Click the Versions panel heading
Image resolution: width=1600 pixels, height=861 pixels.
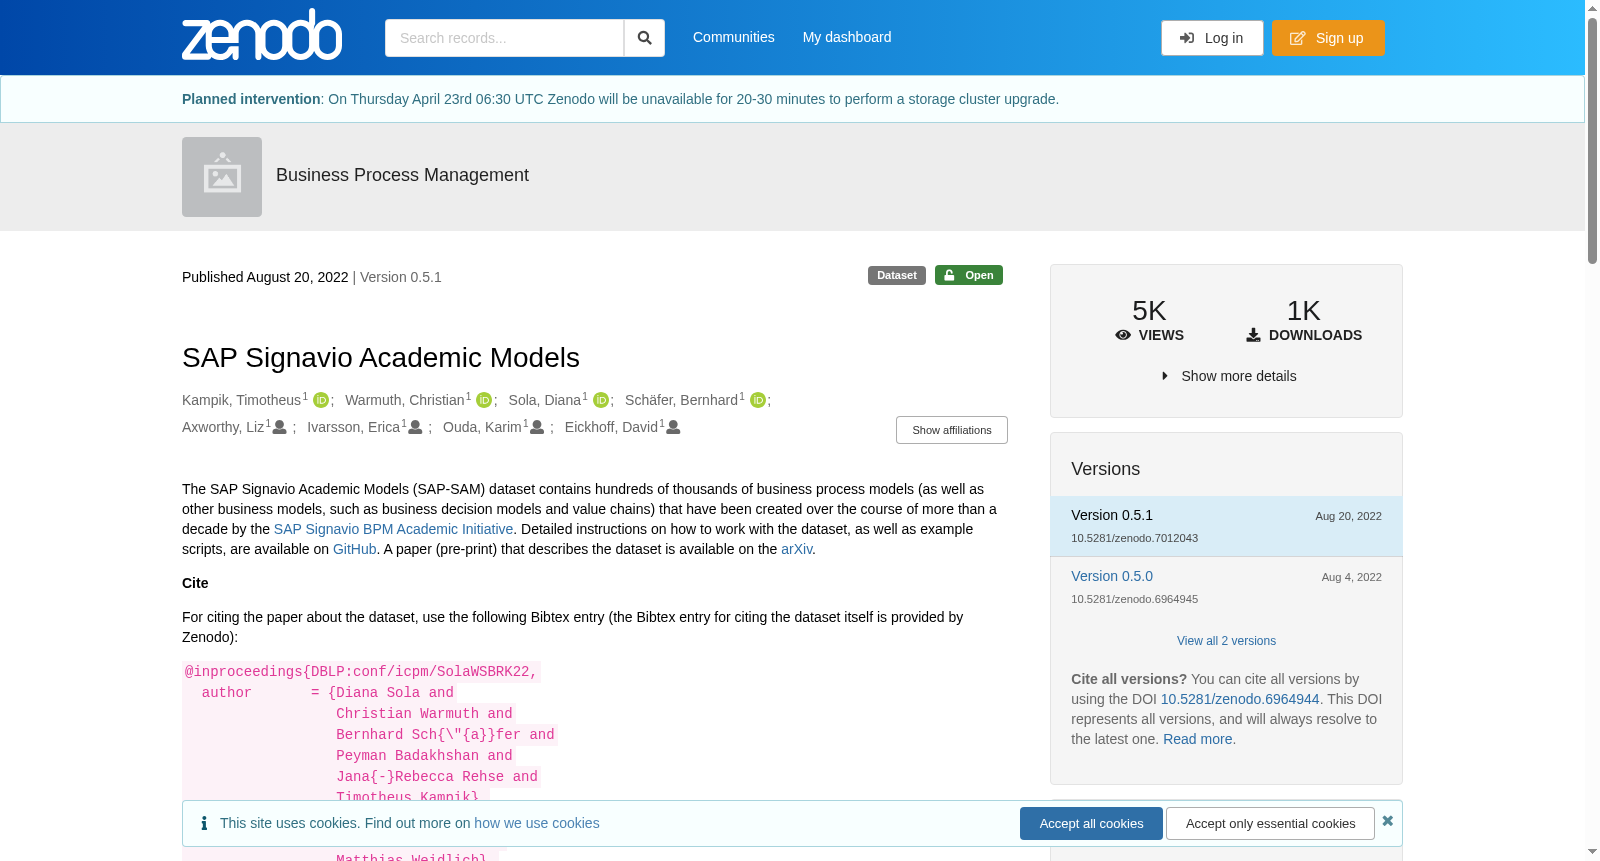tap(1105, 469)
